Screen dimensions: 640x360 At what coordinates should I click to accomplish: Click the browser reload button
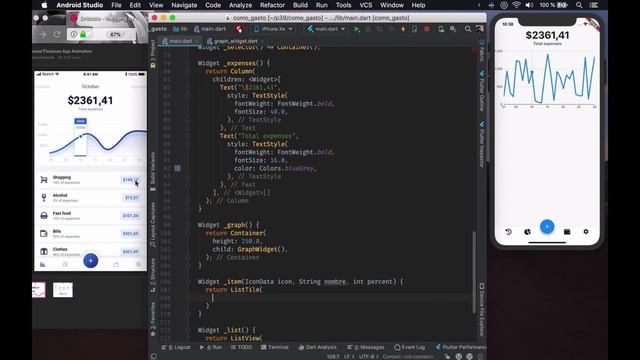57,35
